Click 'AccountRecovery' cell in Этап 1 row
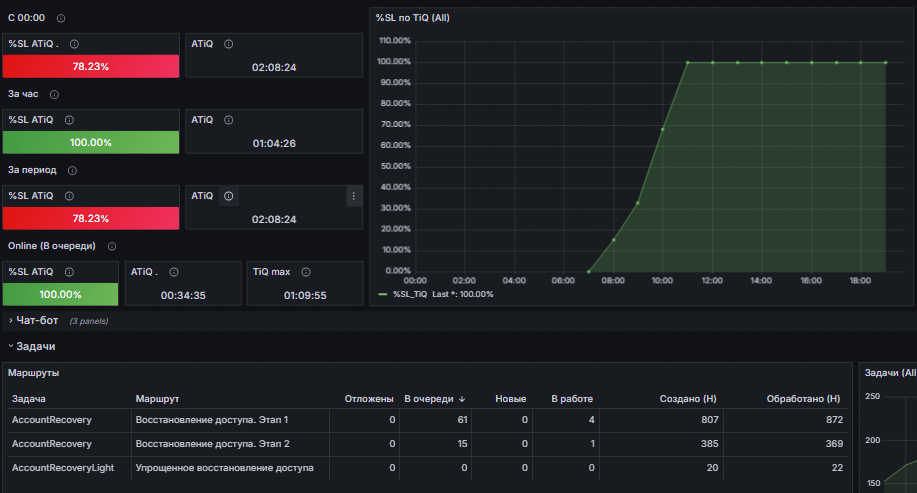This screenshot has height=493, width=917. point(51,420)
